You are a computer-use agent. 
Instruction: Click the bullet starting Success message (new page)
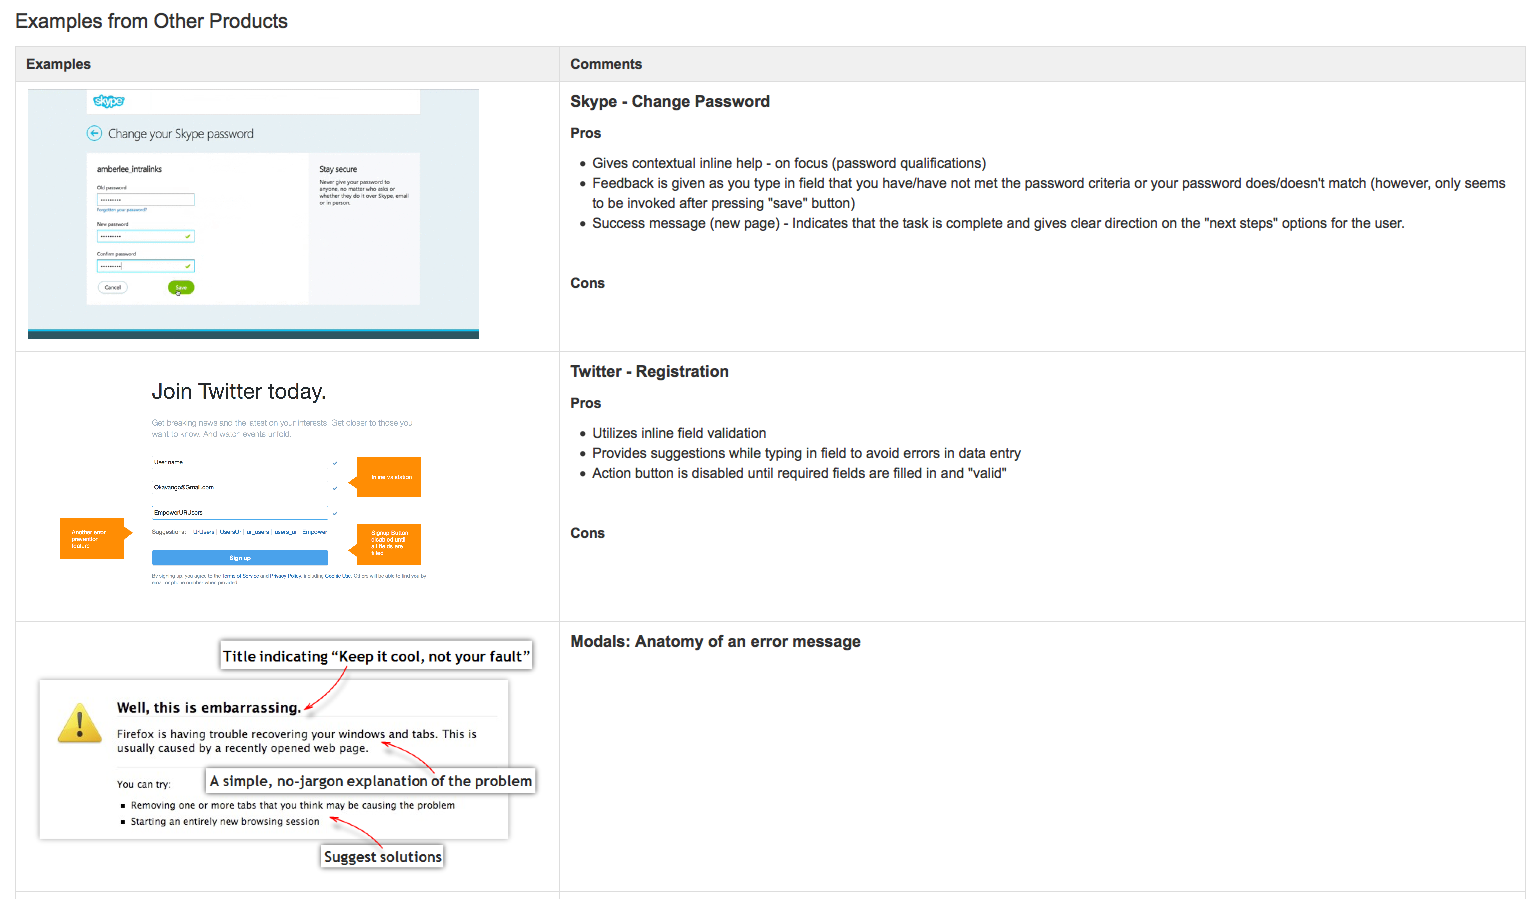(998, 223)
